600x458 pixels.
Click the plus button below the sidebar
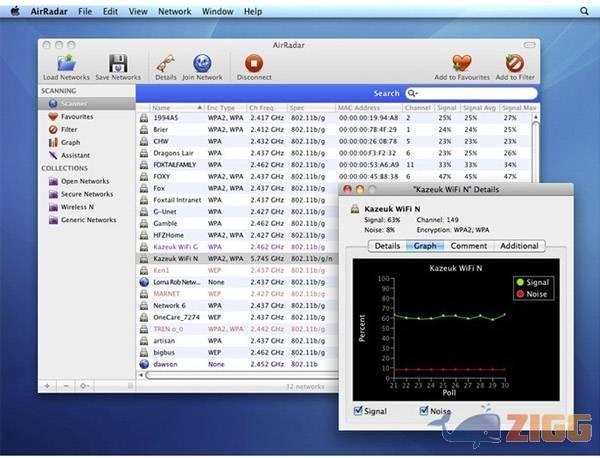[x=47, y=386]
